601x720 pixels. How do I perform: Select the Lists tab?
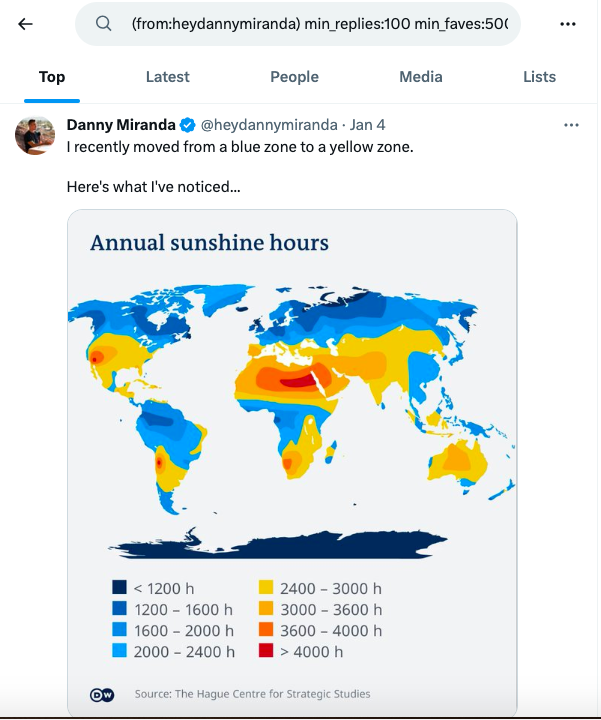pos(539,77)
